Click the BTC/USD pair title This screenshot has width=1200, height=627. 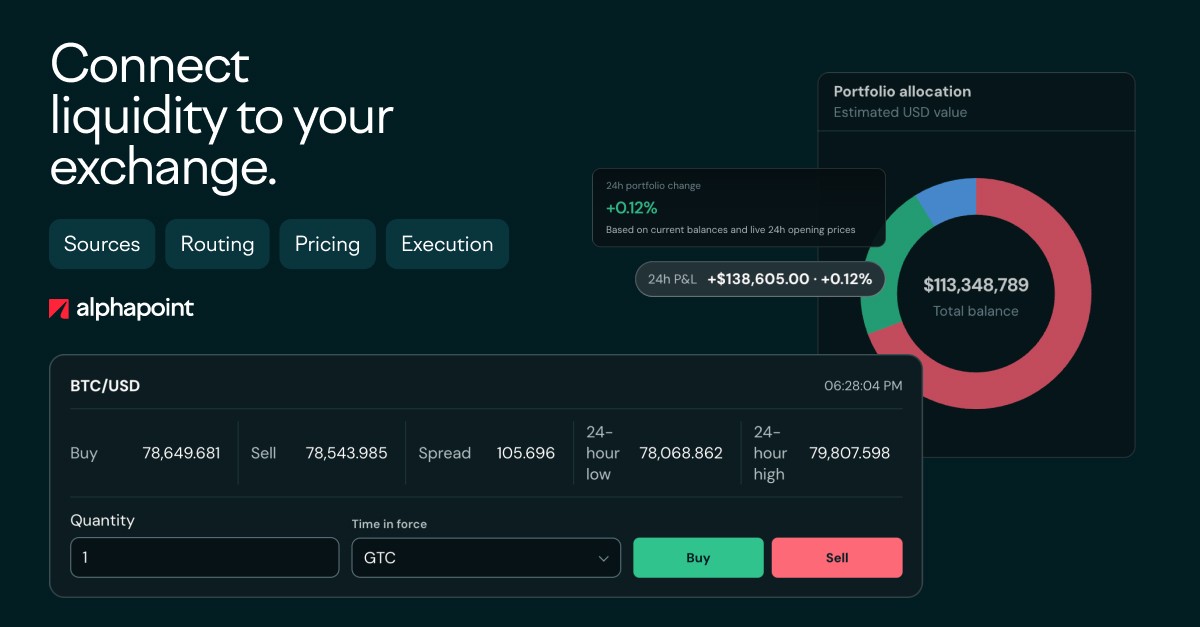tap(105, 385)
